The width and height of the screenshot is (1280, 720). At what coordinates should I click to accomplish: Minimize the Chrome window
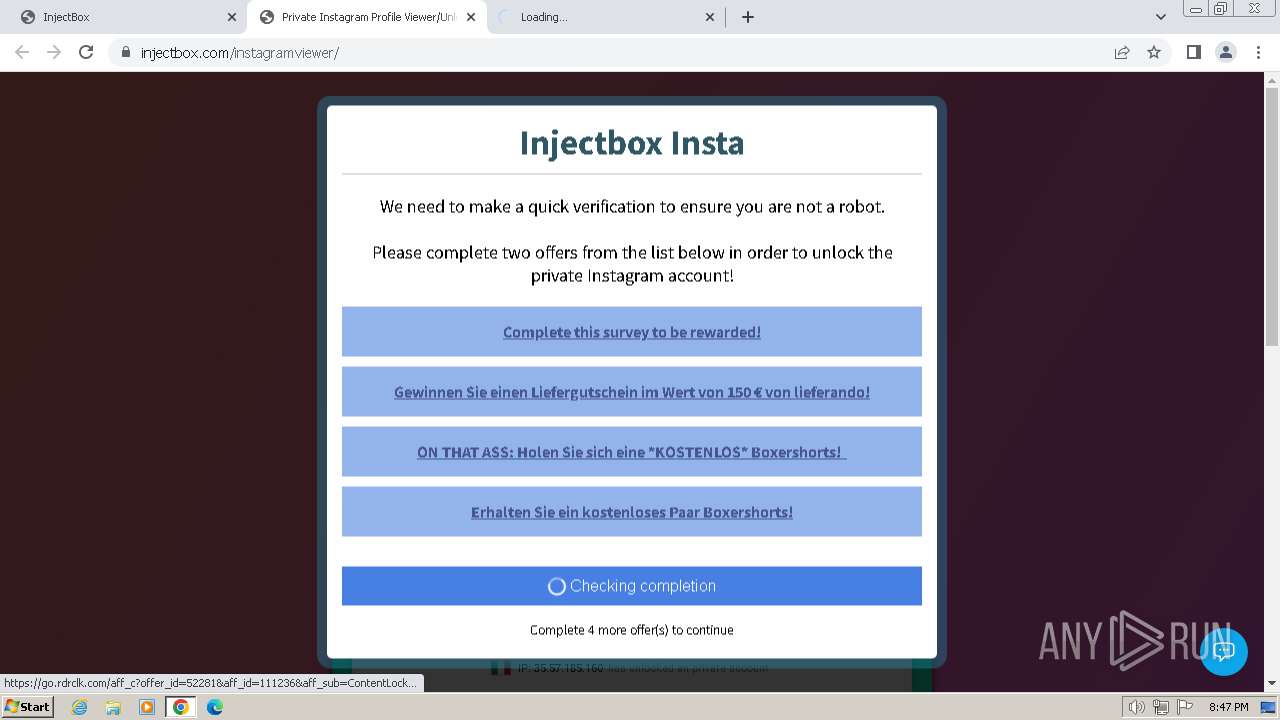pyautogui.click(x=1195, y=9)
